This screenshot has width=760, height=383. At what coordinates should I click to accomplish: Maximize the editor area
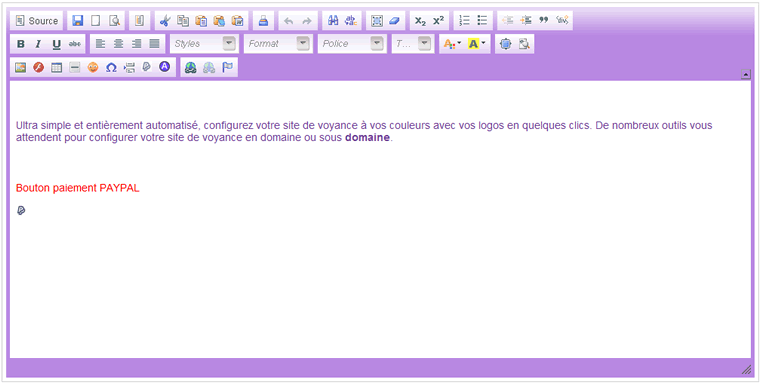(506, 44)
